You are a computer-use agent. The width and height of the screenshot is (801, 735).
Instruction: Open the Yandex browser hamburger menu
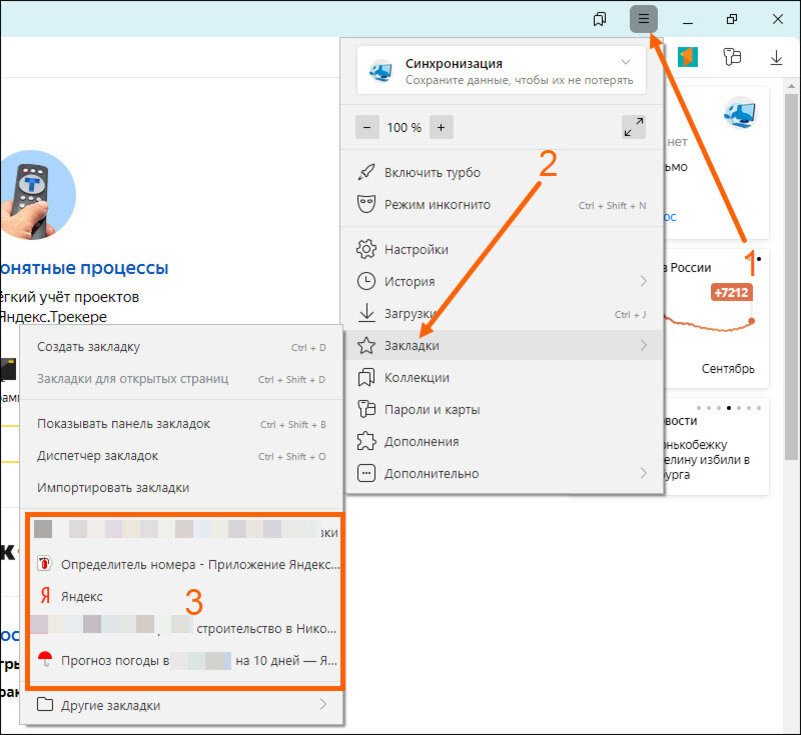pyautogui.click(x=643, y=19)
